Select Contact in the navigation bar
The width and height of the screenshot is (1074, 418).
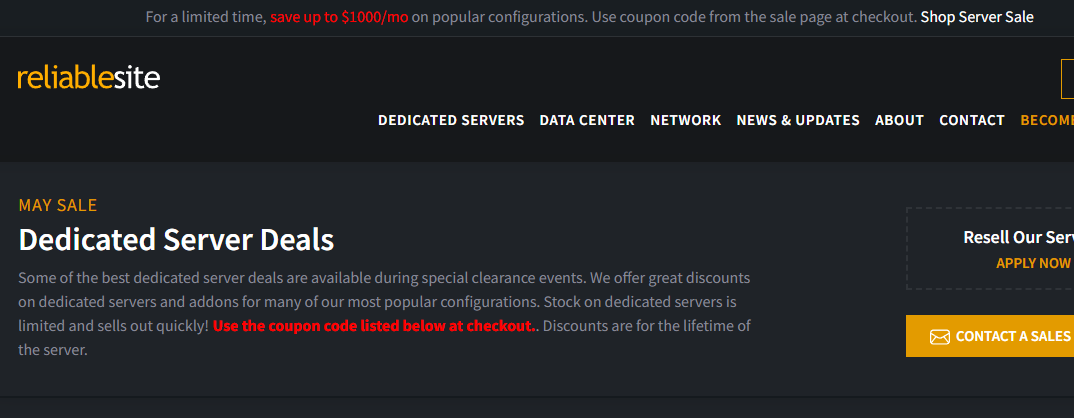[971, 120]
